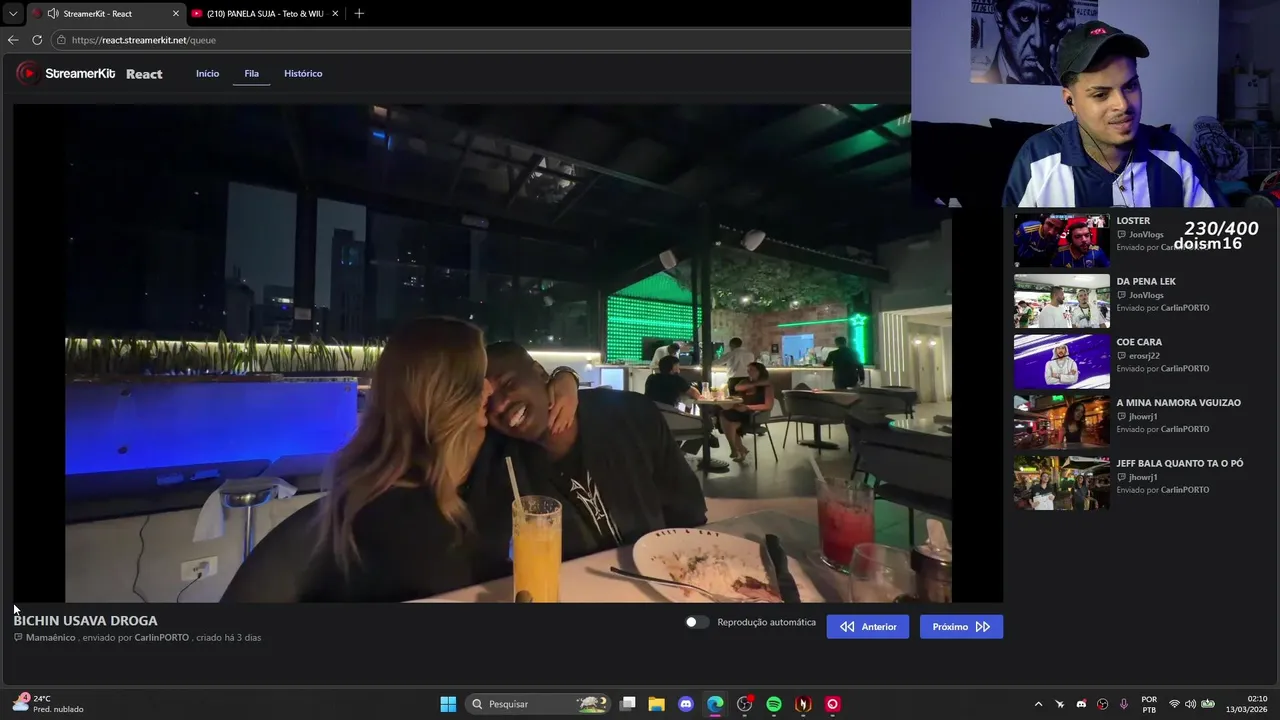The height and width of the screenshot is (720, 1280).
Task: Focus the react.streamerkit.net address field
Action: 480,40
